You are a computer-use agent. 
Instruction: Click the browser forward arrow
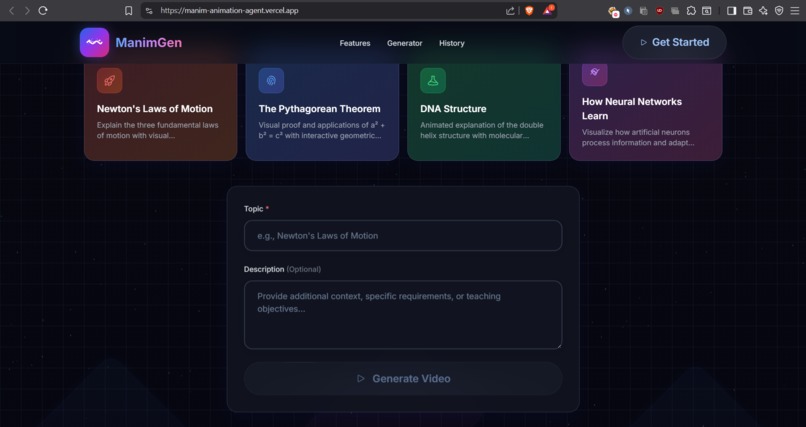click(x=27, y=10)
